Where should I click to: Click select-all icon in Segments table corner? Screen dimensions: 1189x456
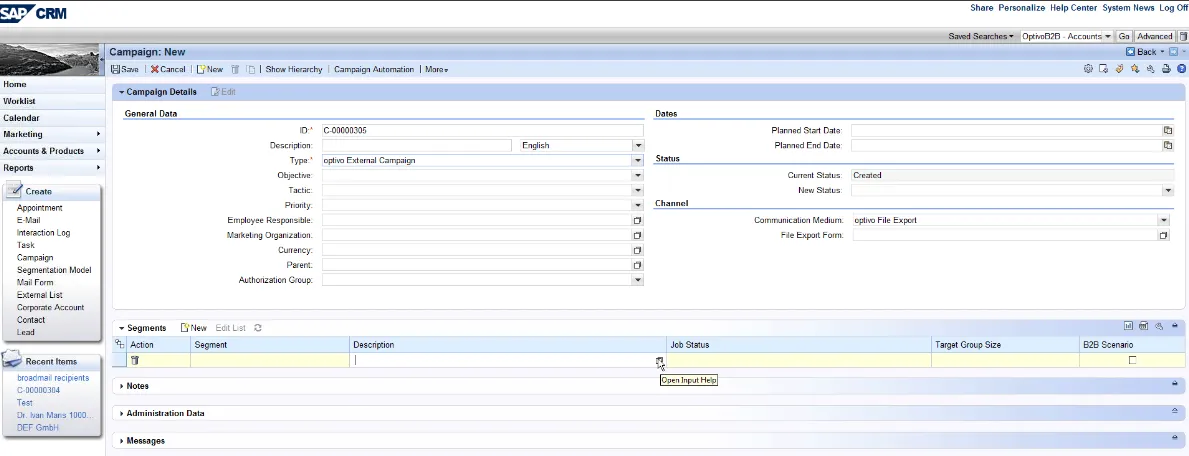click(119, 344)
